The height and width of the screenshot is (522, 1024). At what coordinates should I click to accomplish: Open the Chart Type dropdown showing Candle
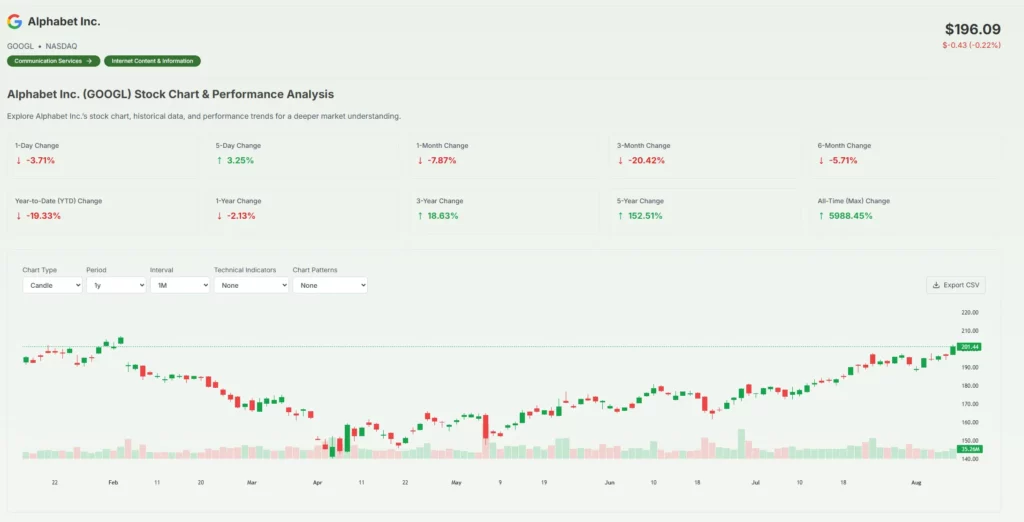(52, 285)
